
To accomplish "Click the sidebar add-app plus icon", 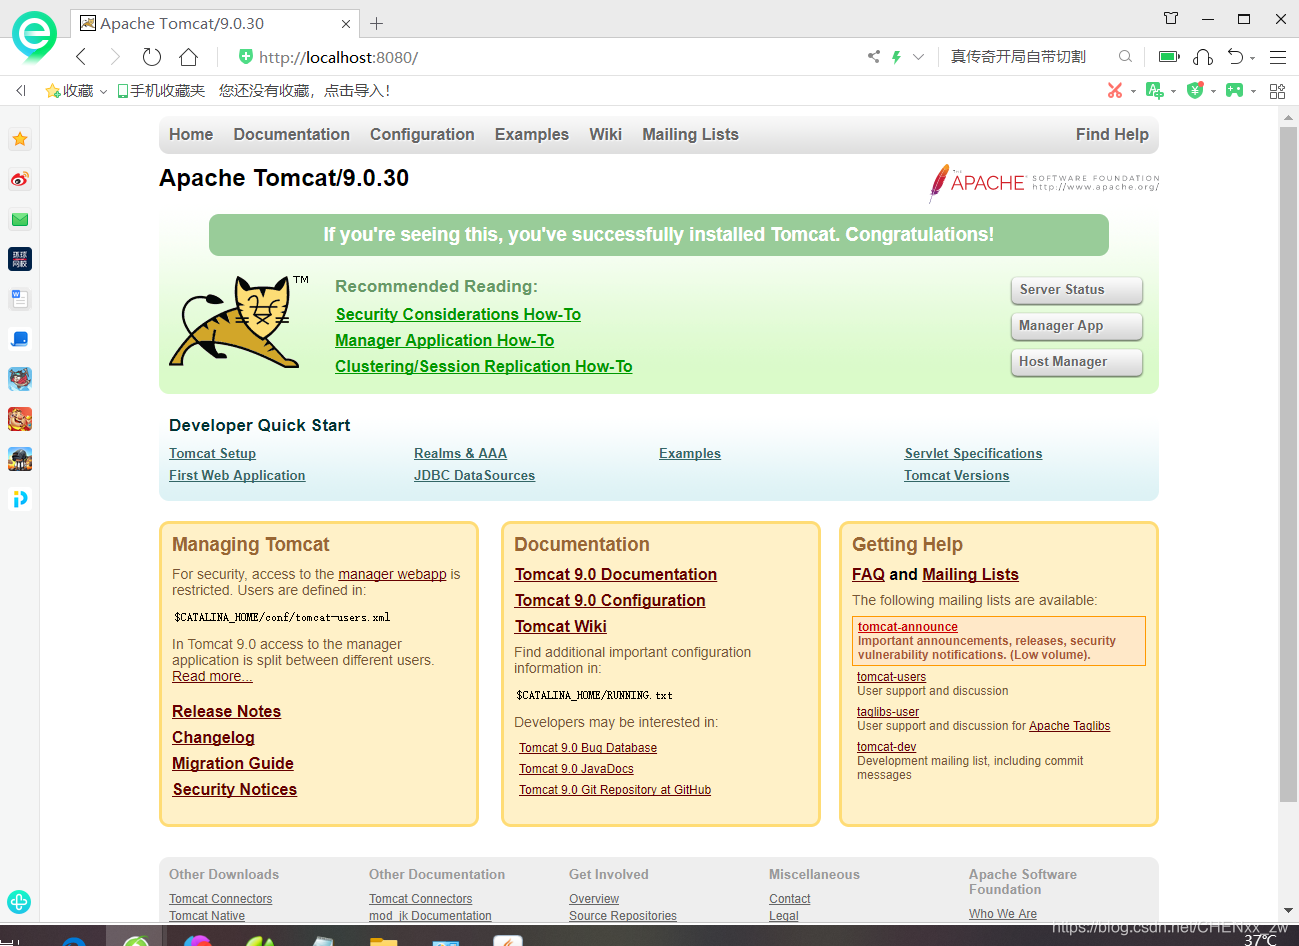I will (19, 902).
